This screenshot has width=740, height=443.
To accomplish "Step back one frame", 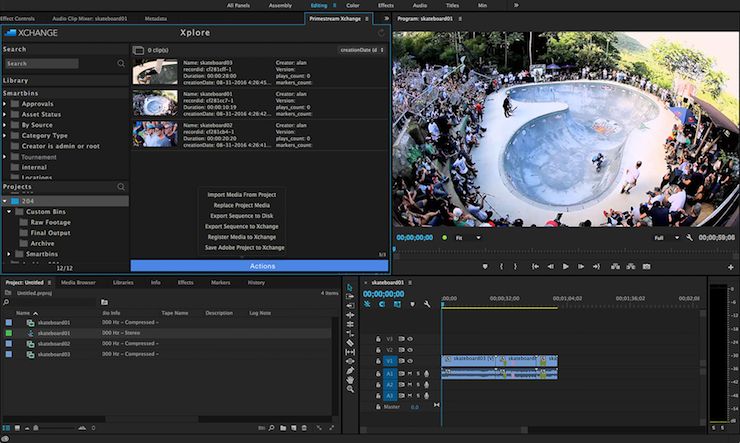I will 550,267.
